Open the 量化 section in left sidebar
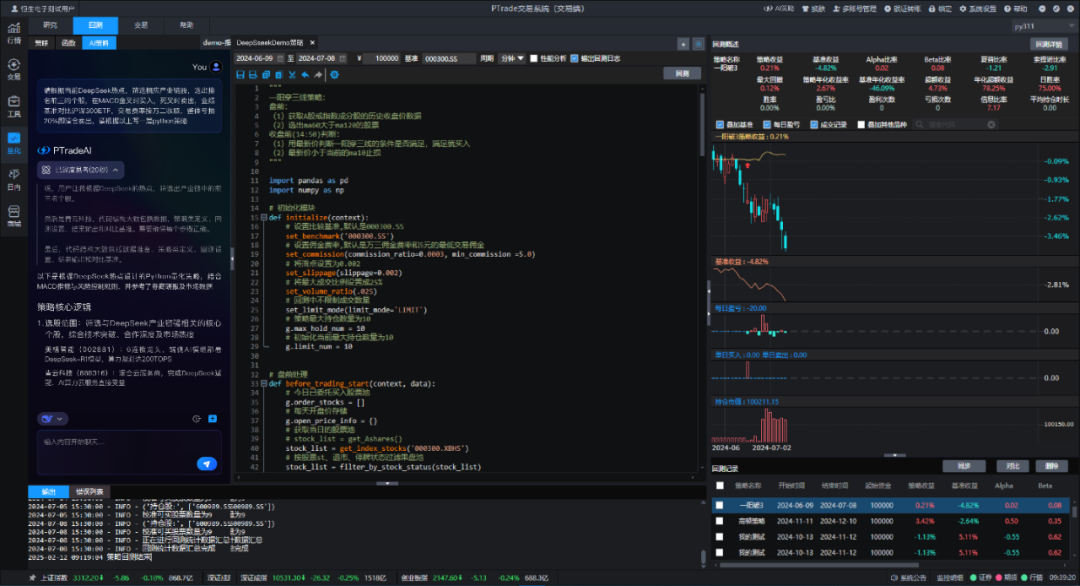The width and height of the screenshot is (1080, 586). (13, 146)
